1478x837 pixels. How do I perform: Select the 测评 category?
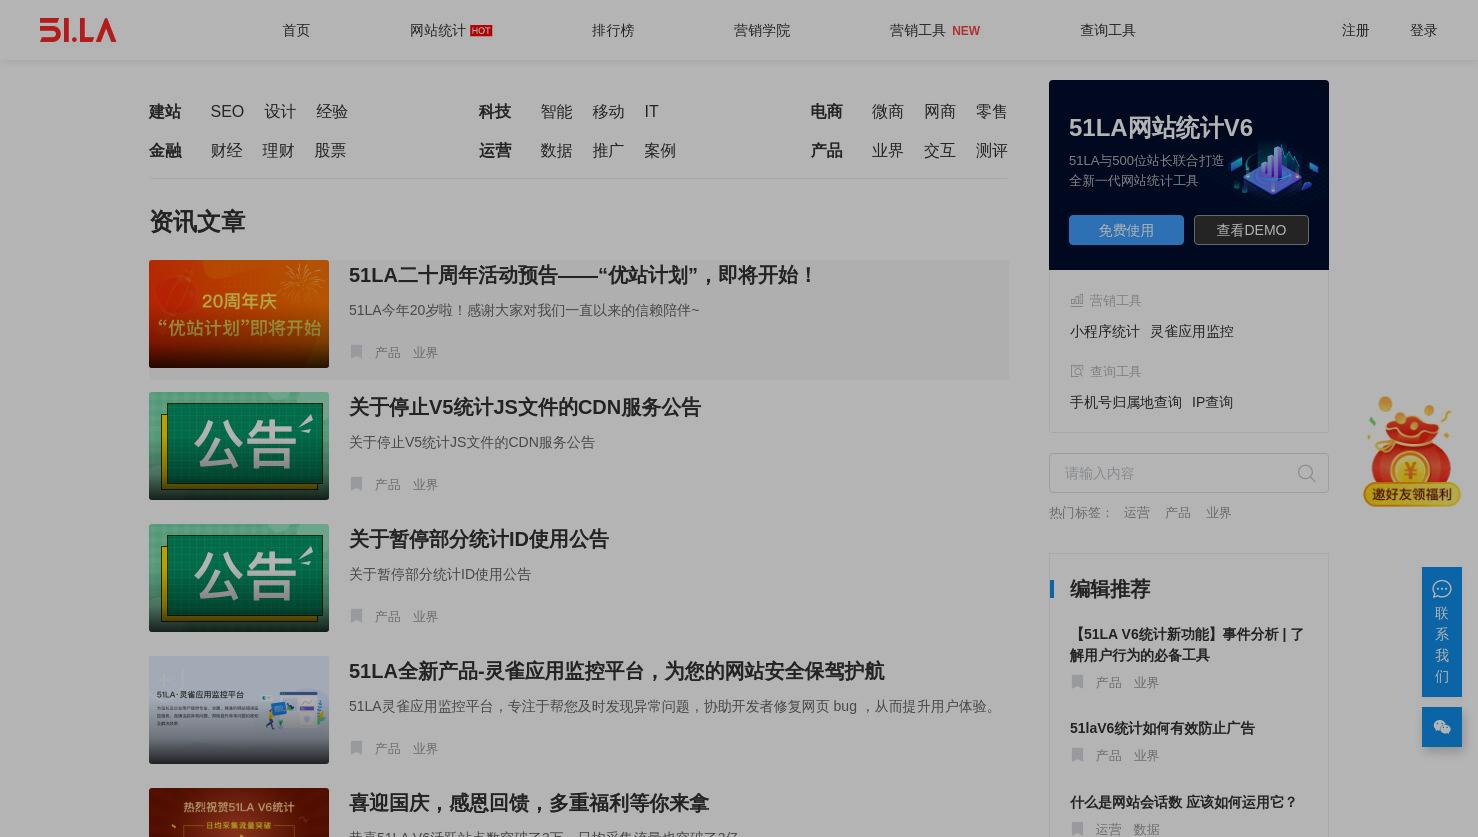tap(992, 150)
